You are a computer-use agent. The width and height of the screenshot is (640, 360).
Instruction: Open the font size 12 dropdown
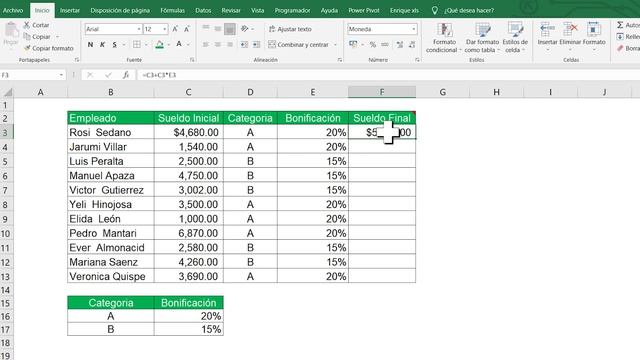coord(164,29)
